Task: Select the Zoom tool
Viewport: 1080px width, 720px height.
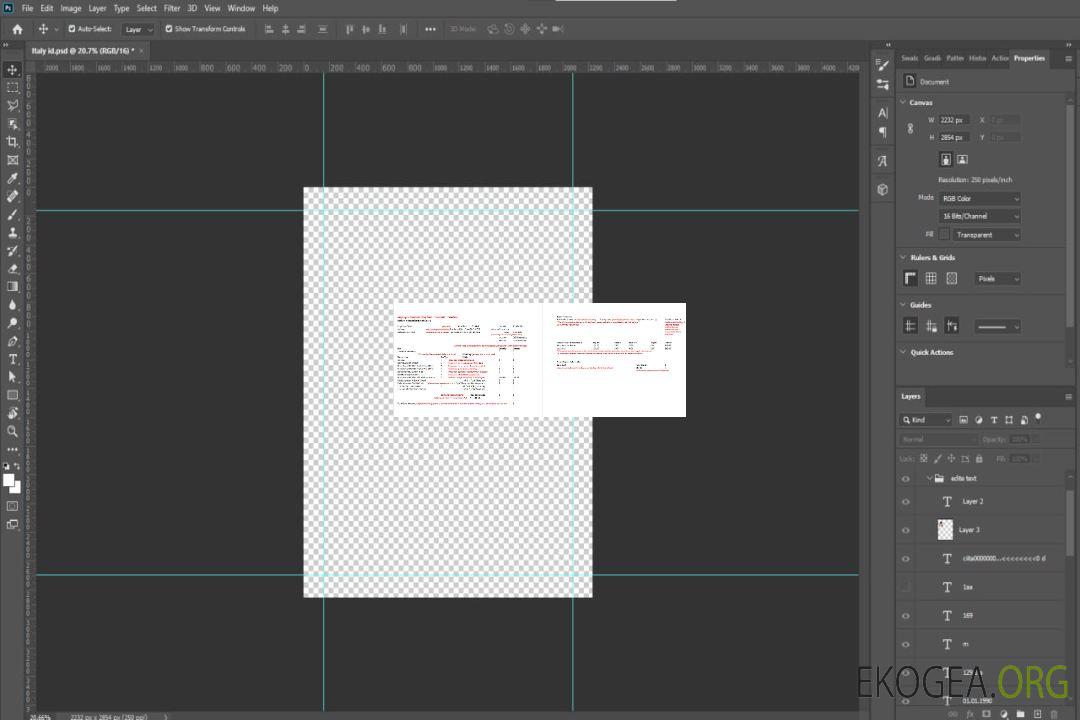Action: tap(13, 431)
